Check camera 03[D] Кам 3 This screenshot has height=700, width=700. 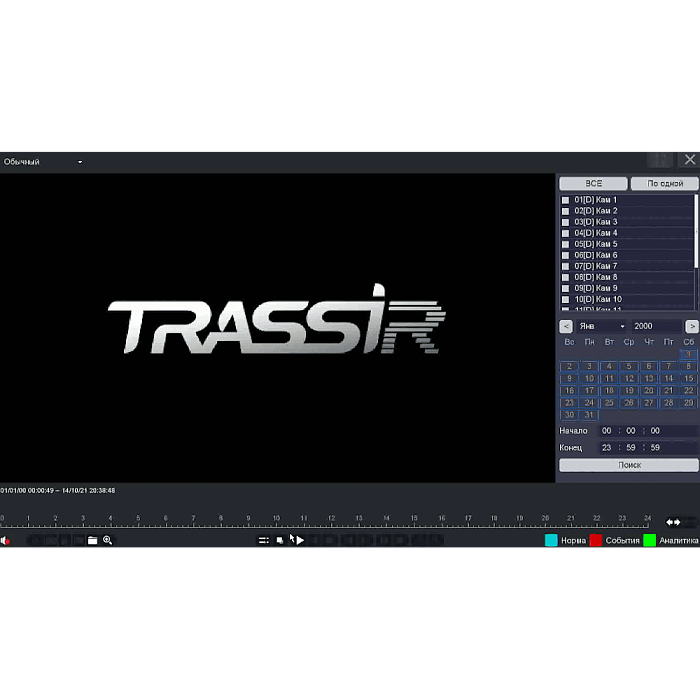coord(565,222)
